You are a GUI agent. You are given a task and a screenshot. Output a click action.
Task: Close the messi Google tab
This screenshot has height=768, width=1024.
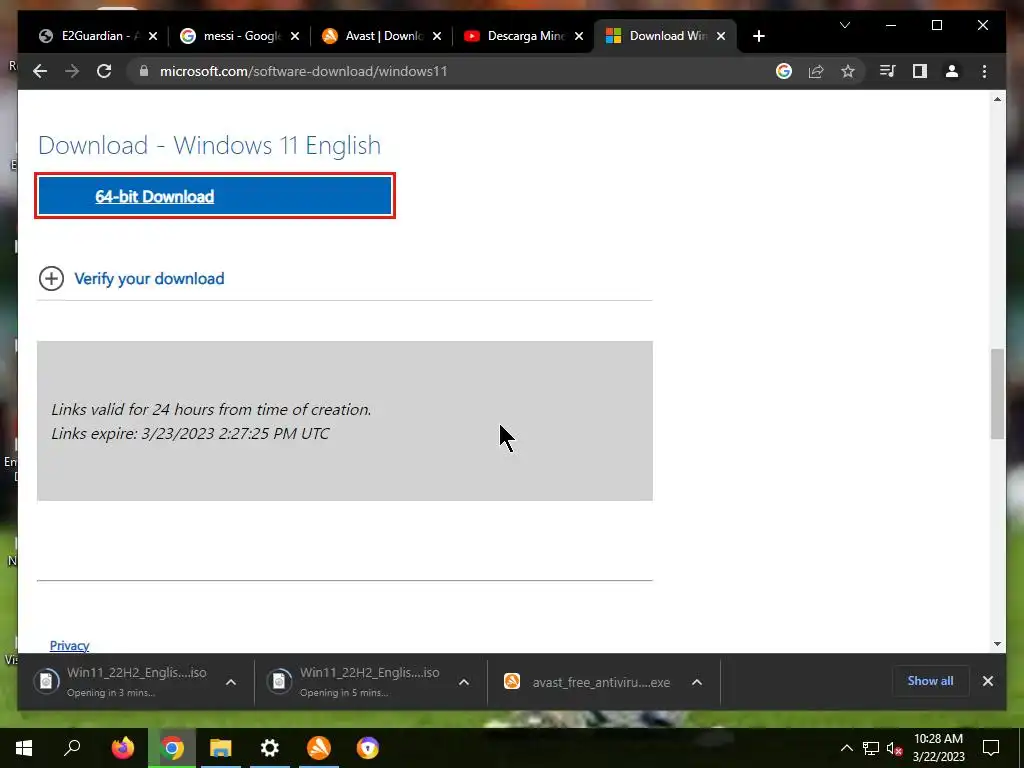(x=295, y=36)
